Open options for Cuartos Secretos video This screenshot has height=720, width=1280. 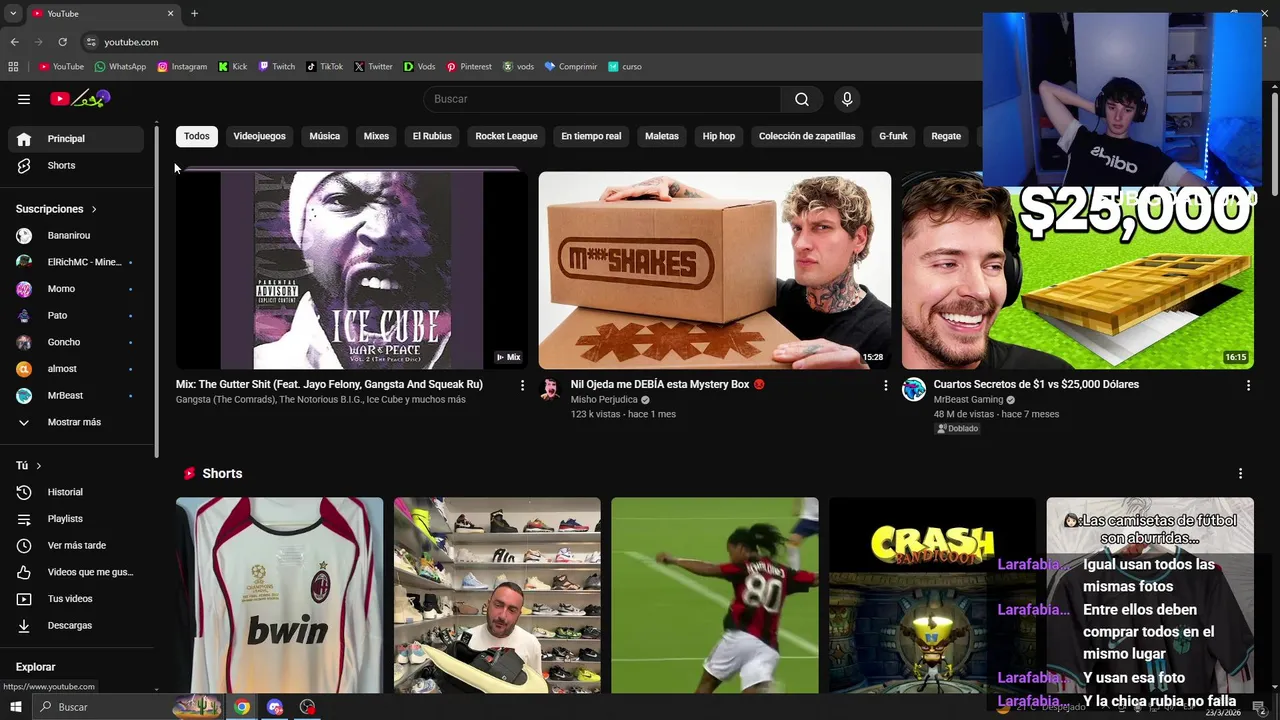tap(1248, 385)
